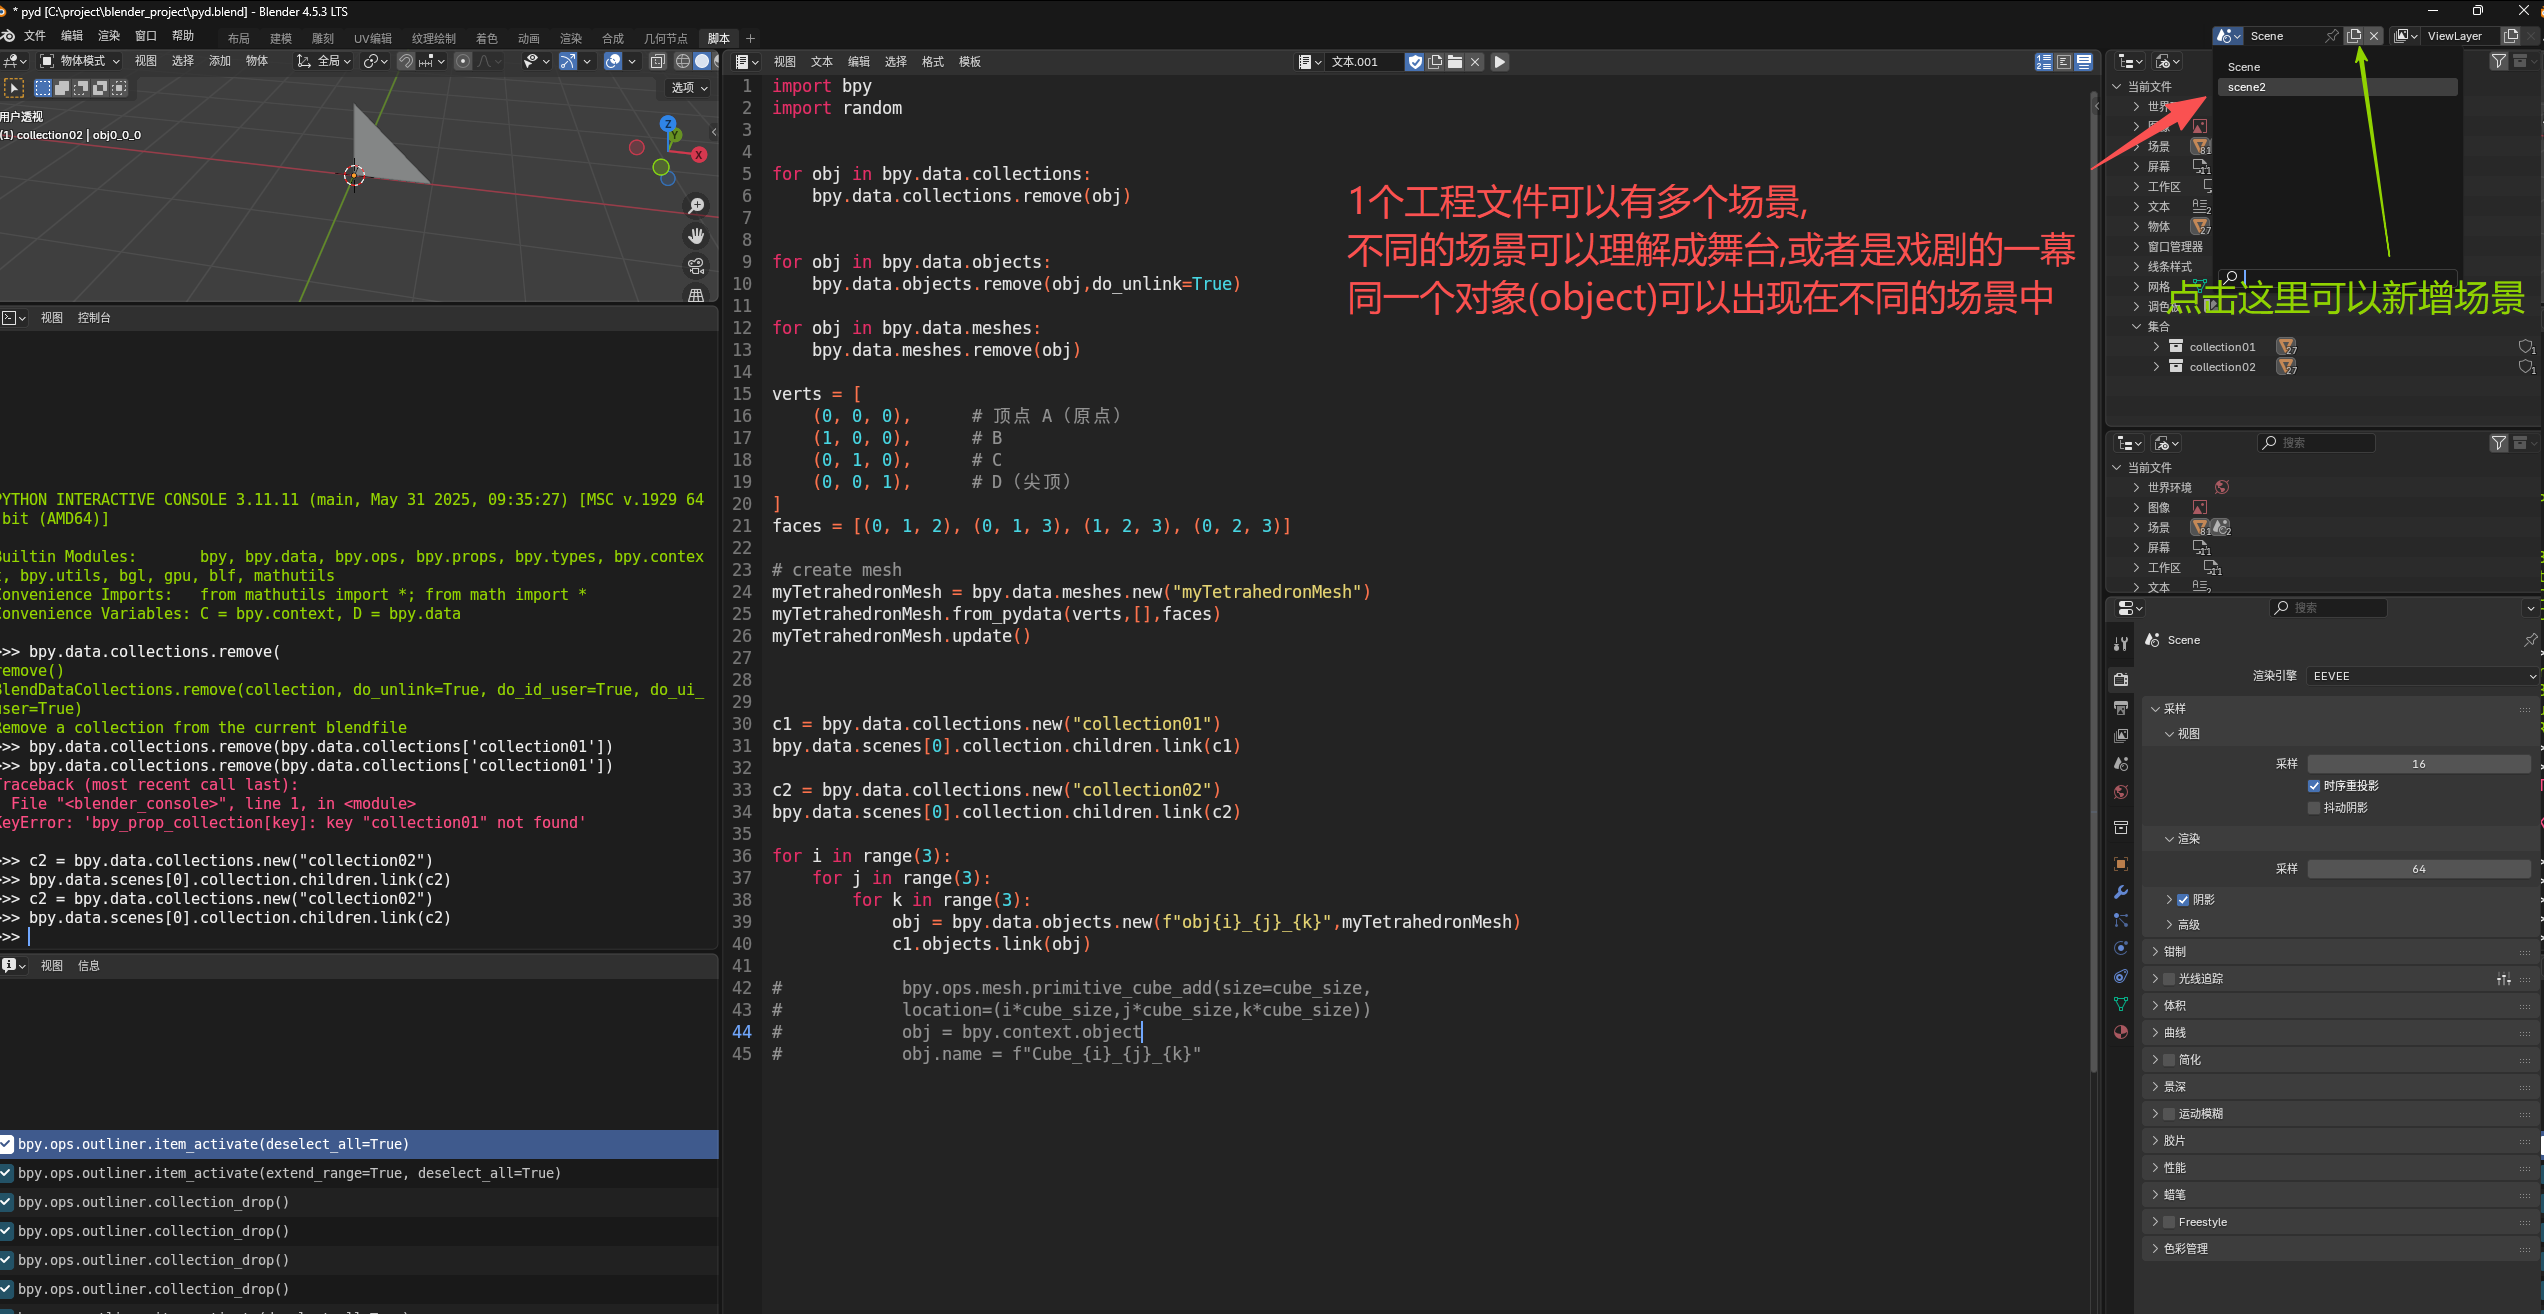Open the Material properties tab icon
This screenshot has height=1314, width=2544.
pos(2120,1032)
